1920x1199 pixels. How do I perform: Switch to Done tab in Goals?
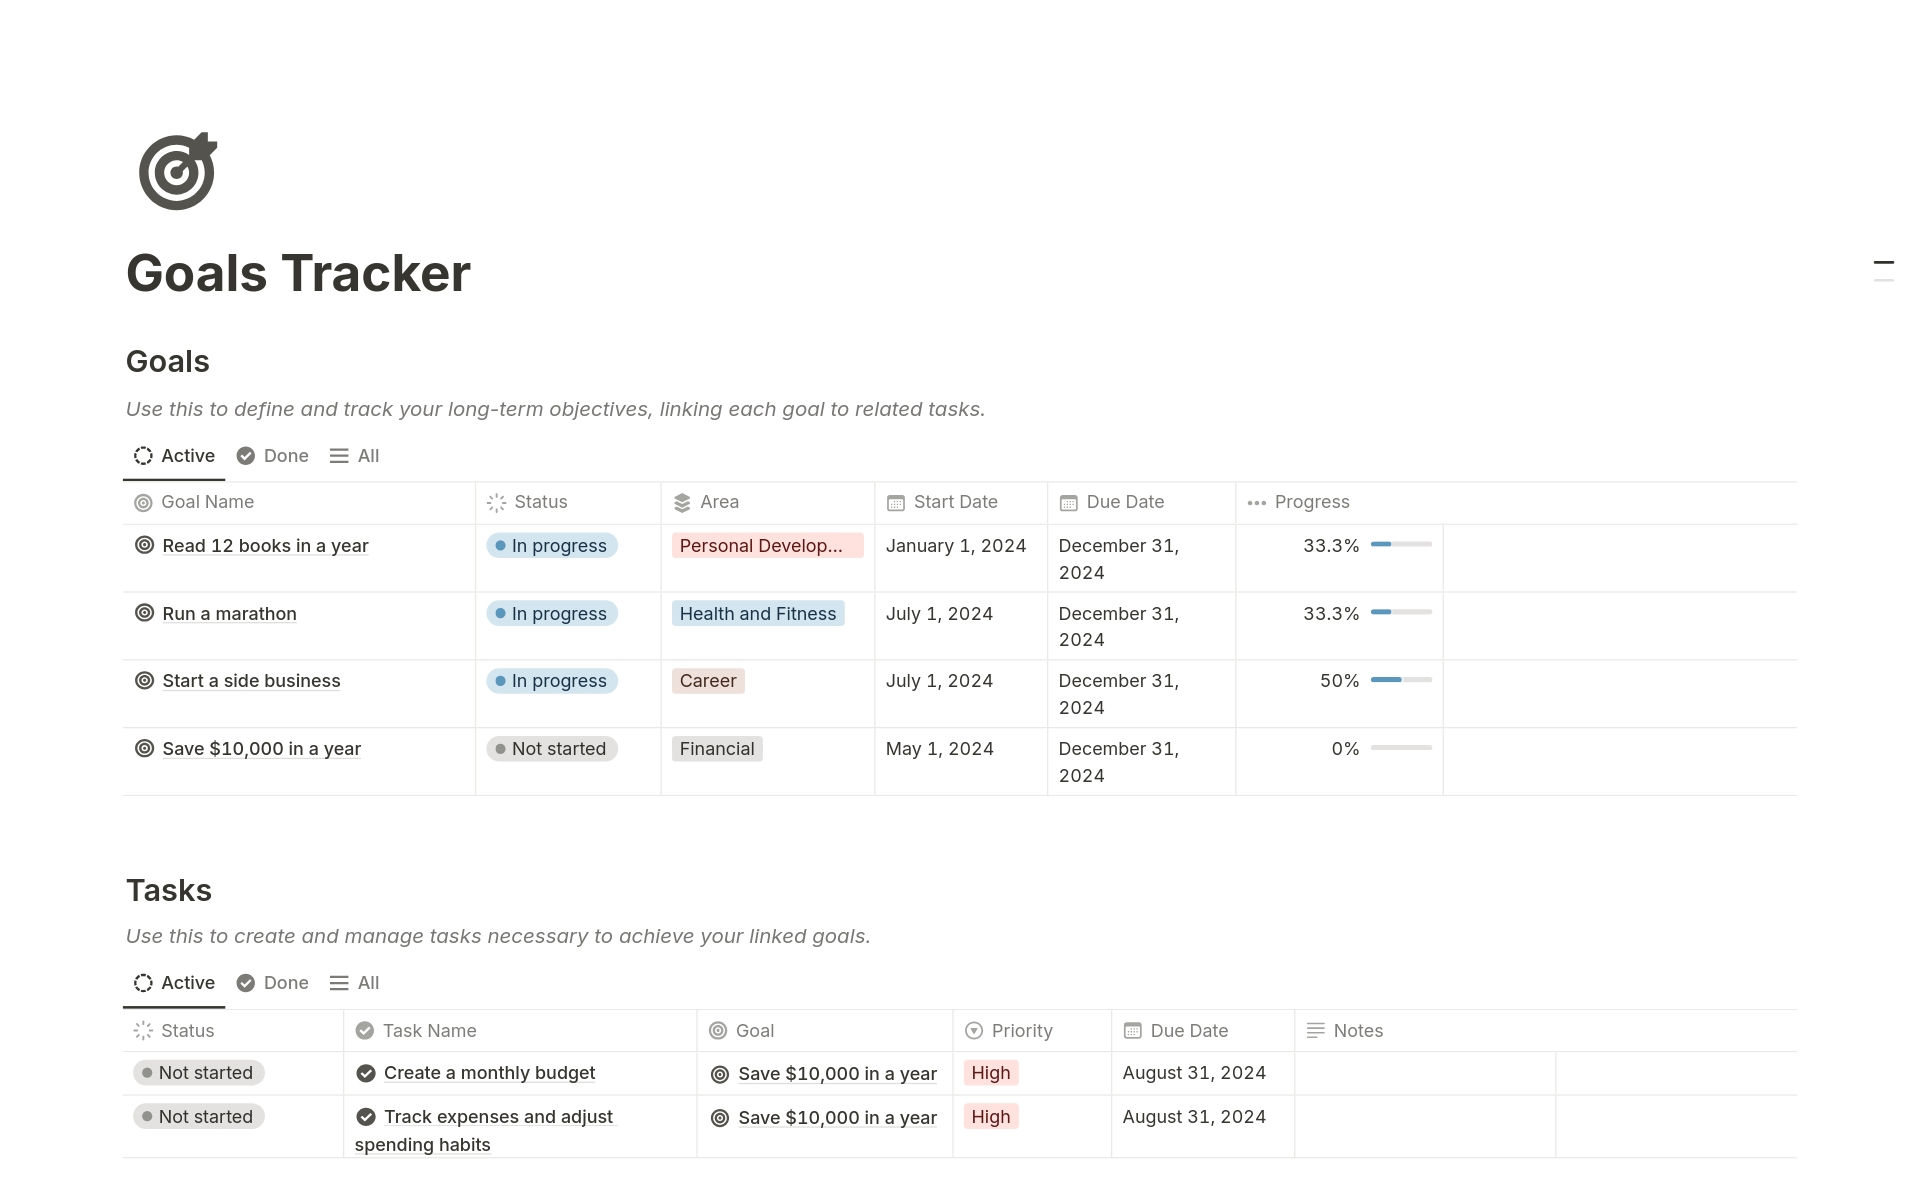coord(273,456)
